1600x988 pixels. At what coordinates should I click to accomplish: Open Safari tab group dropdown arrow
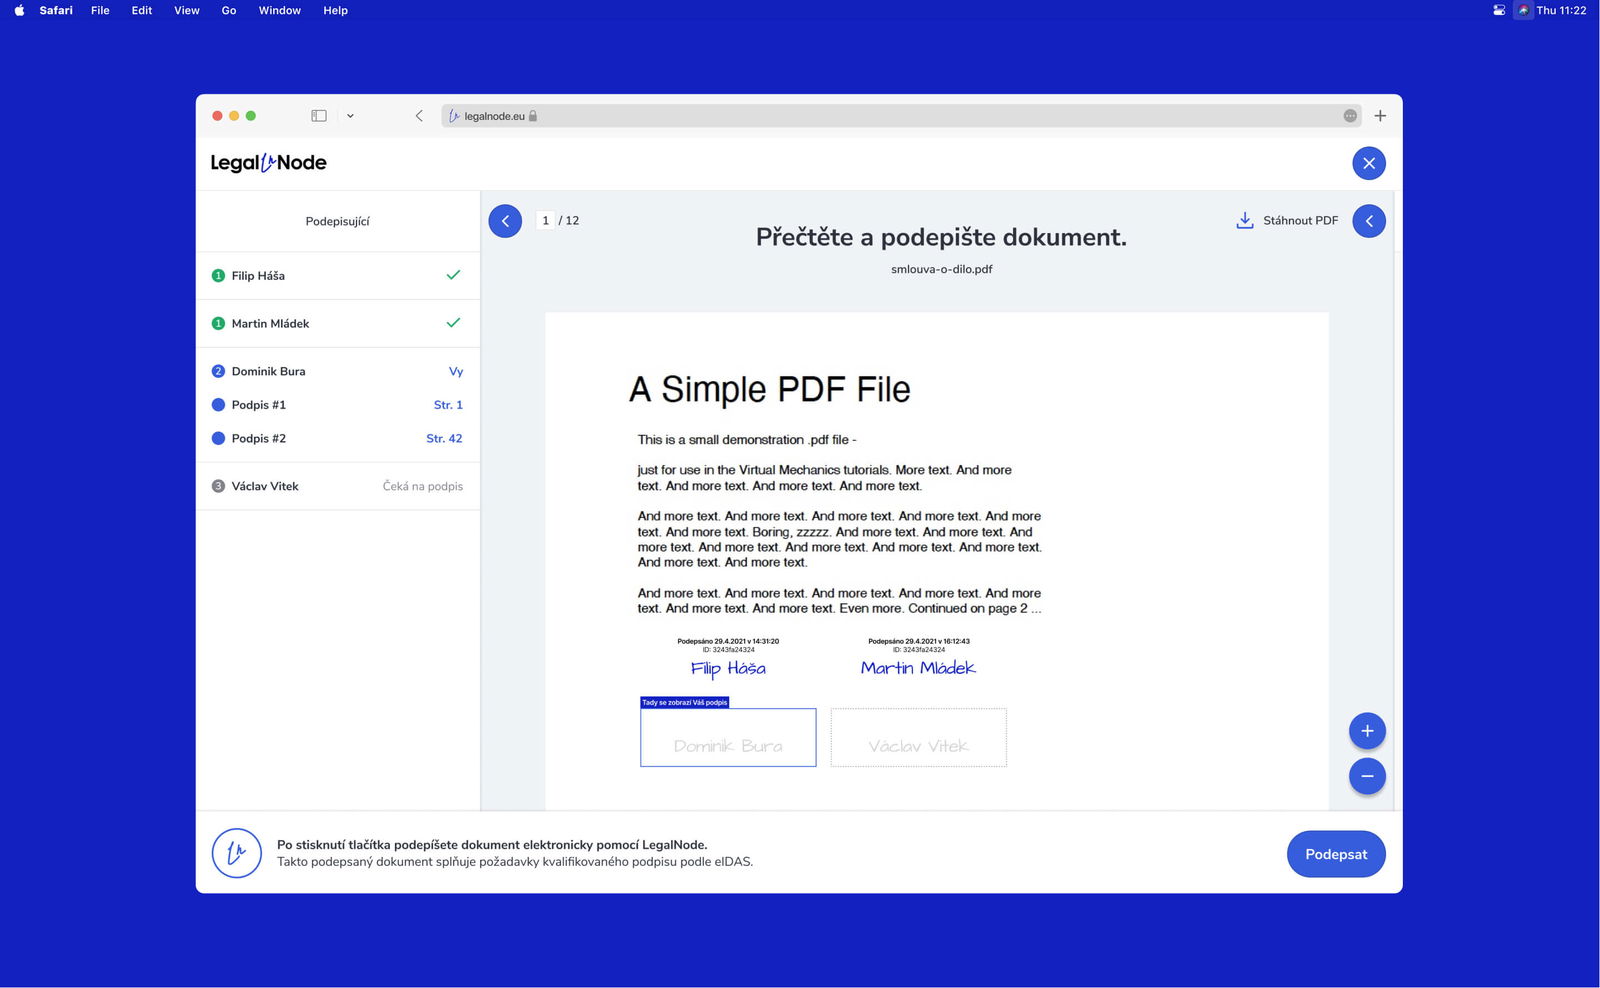pos(350,116)
